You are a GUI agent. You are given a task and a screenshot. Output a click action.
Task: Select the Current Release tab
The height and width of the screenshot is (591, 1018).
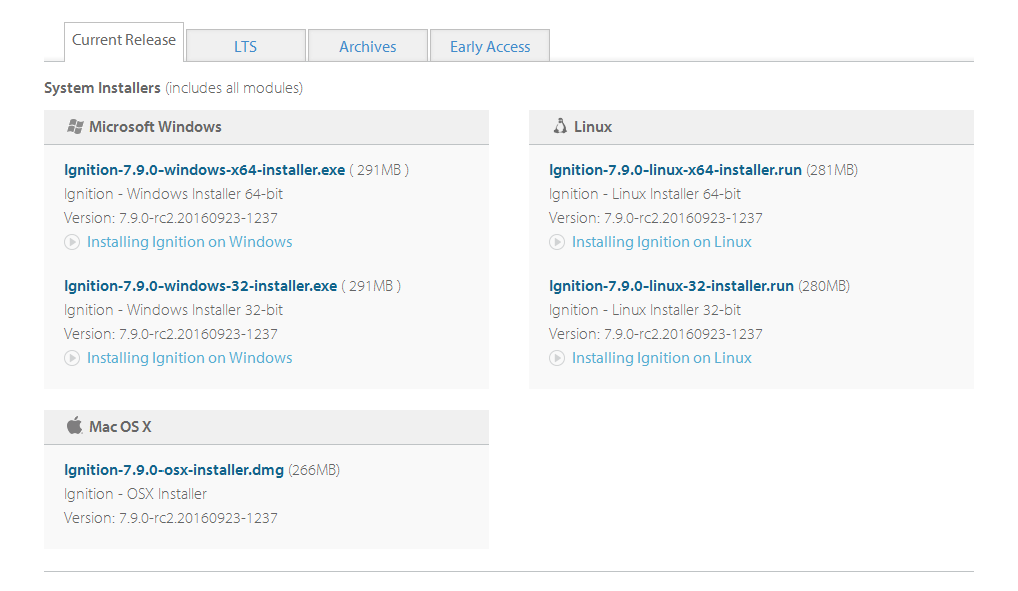pos(124,41)
